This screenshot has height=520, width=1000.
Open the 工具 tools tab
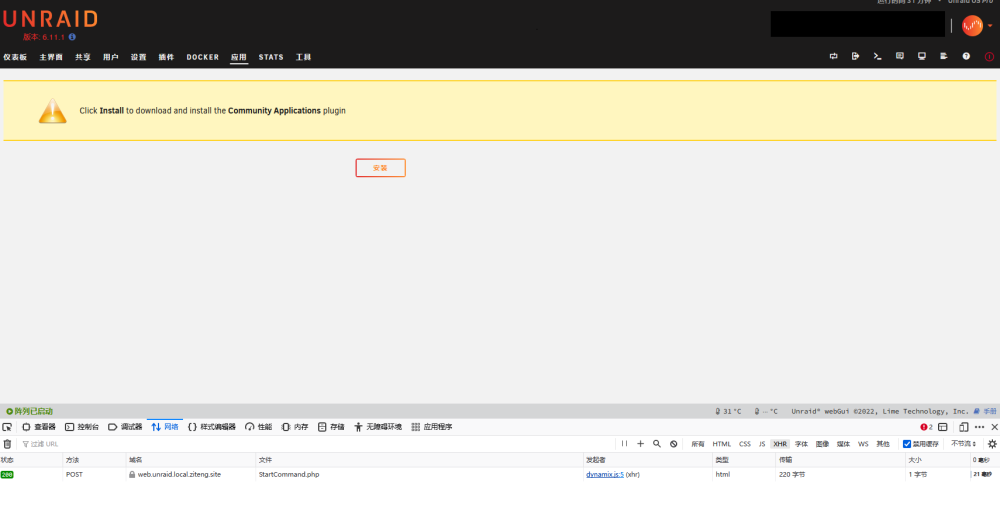304,57
